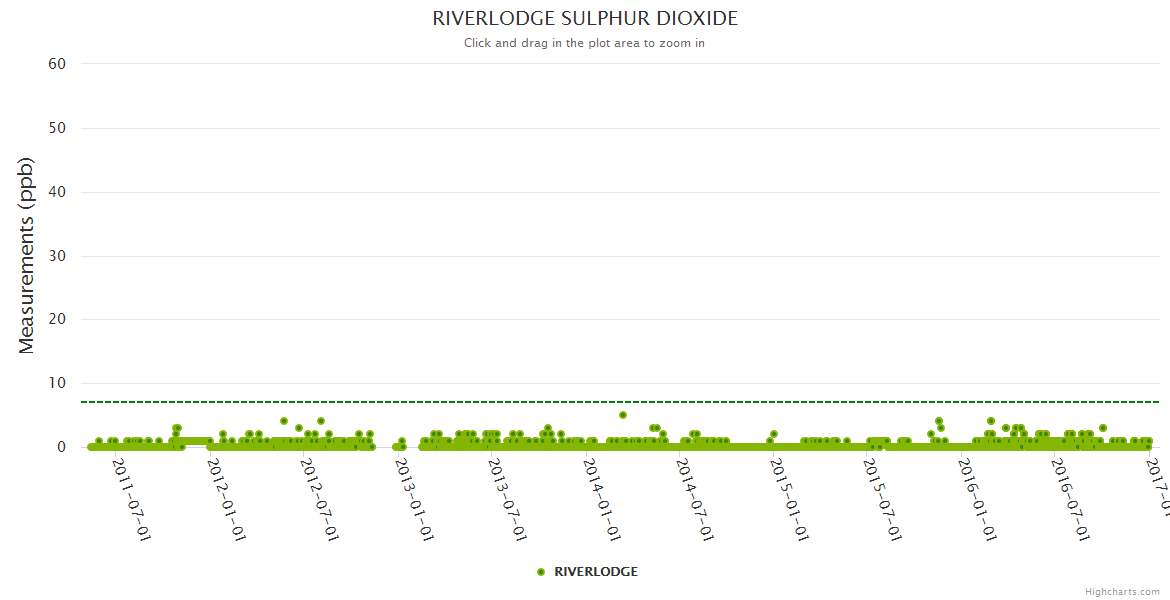The width and height of the screenshot is (1170, 600).
Task: Open the Highcharts.com credits link
Action: click(x=1122, y=592)
